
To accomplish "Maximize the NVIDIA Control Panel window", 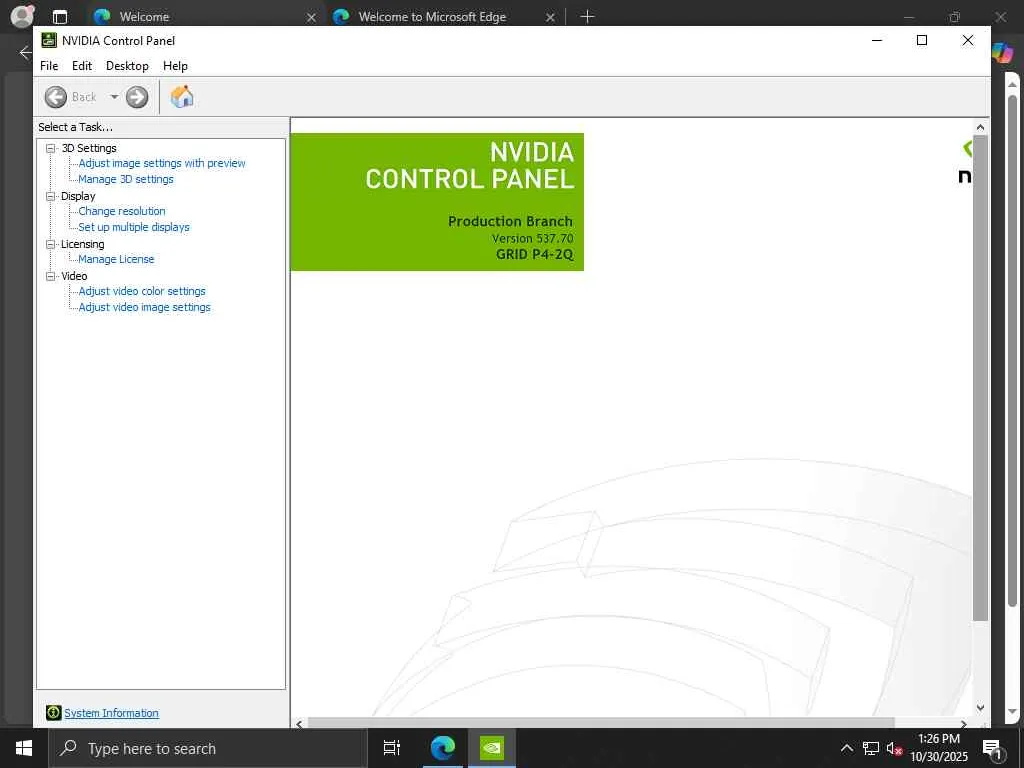I will (922, 40).
